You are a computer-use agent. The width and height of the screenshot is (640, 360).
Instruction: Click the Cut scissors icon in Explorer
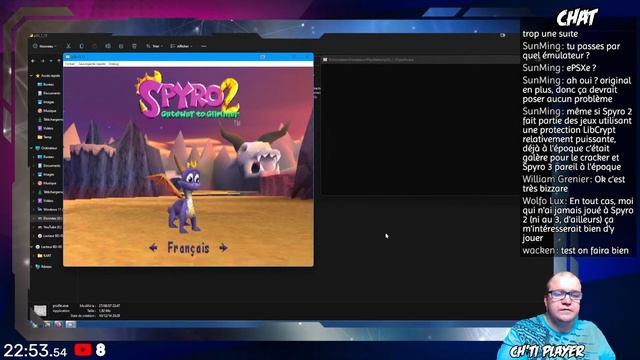point(69,46)
